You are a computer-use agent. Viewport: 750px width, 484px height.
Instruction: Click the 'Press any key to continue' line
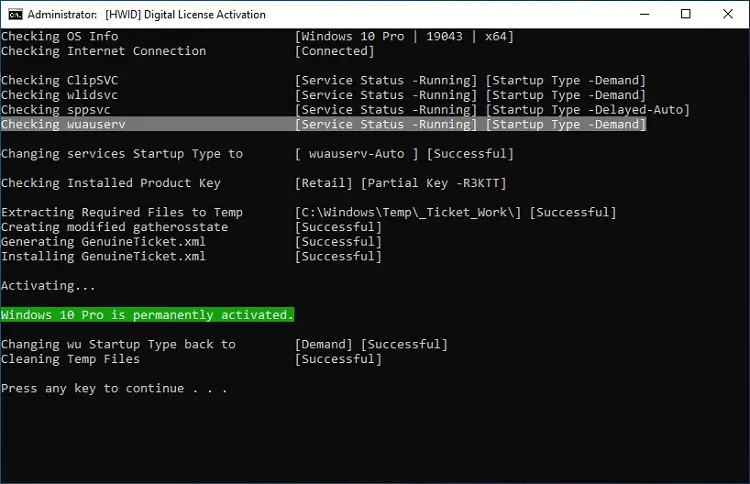point(114,388)
